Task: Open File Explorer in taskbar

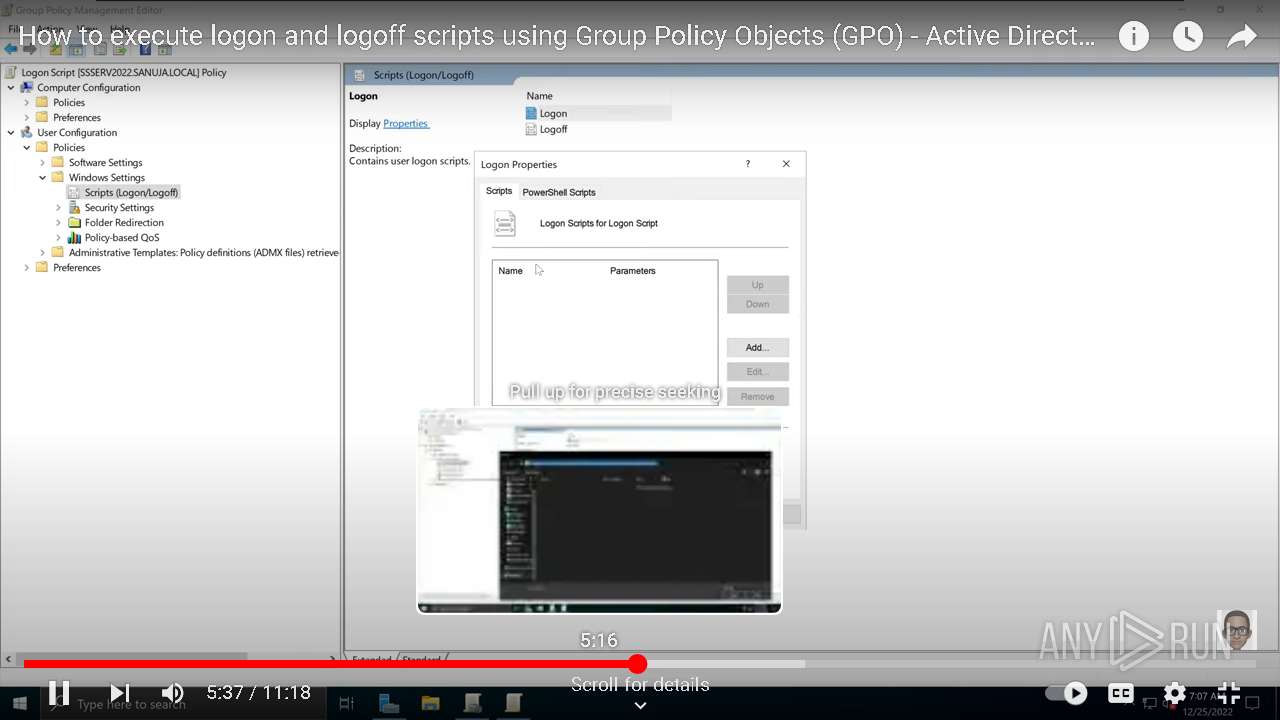Action: [x=431, y=704]
